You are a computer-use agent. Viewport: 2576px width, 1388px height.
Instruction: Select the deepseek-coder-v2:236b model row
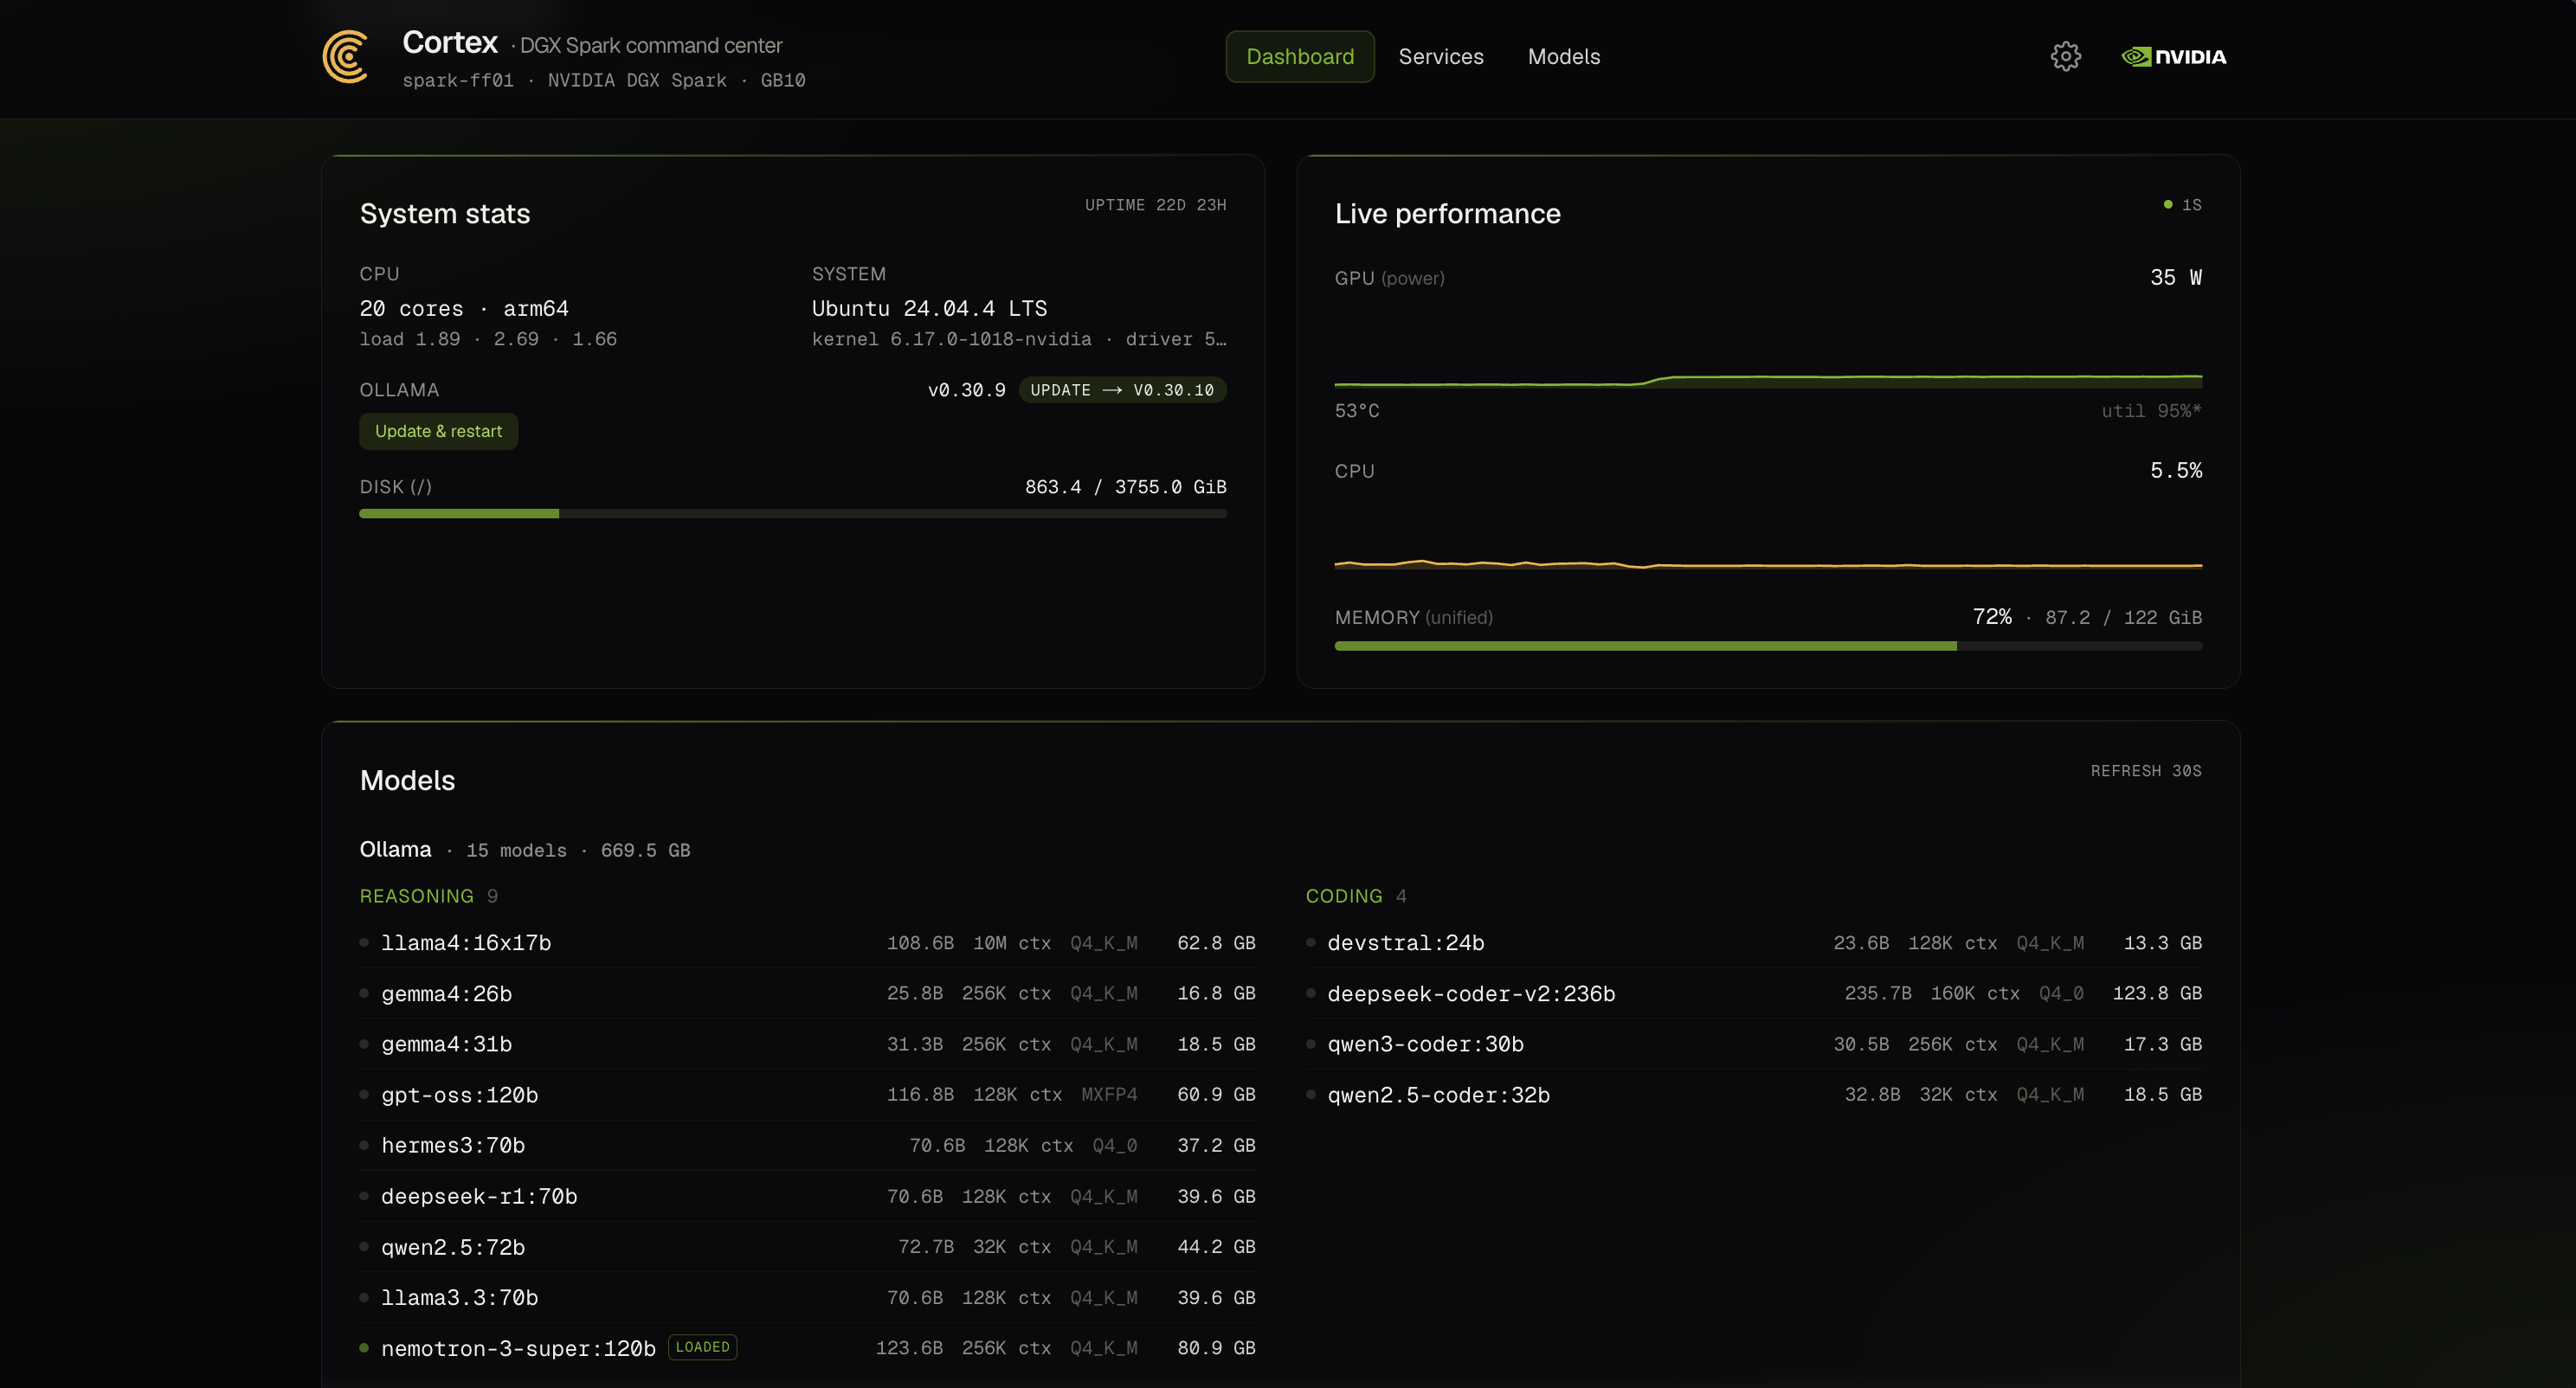click(1754, 994)
